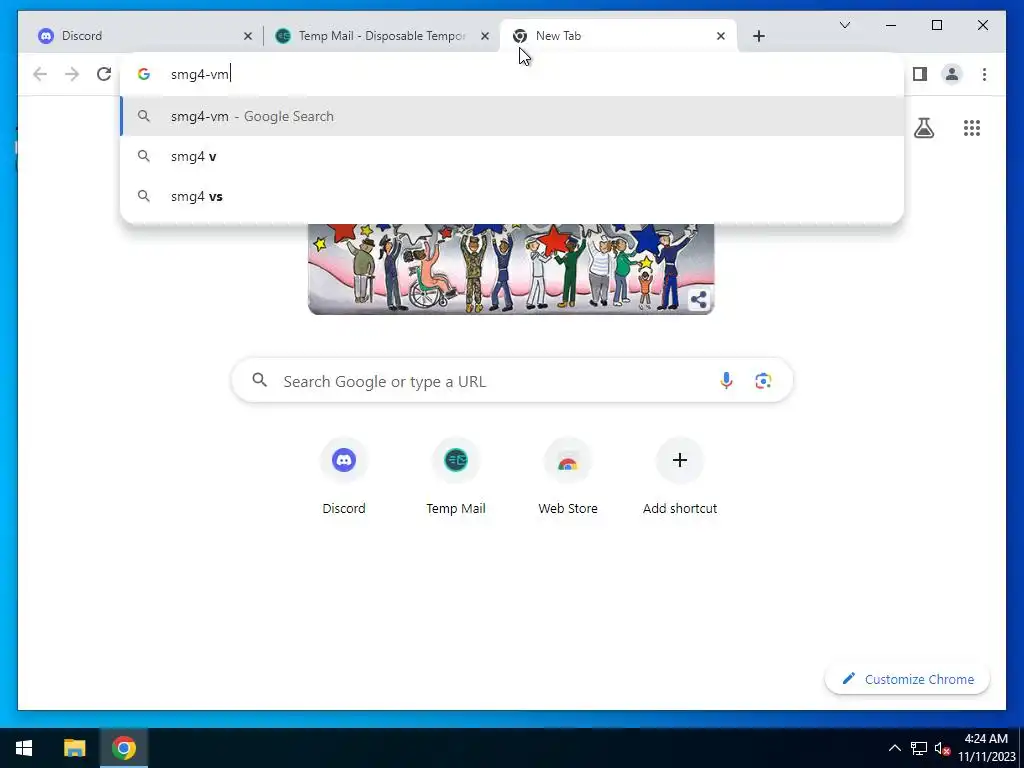The width and height of the screenshot is (1024, 768).
Task: Close the Discord tab
Action: tap(248, 37)
